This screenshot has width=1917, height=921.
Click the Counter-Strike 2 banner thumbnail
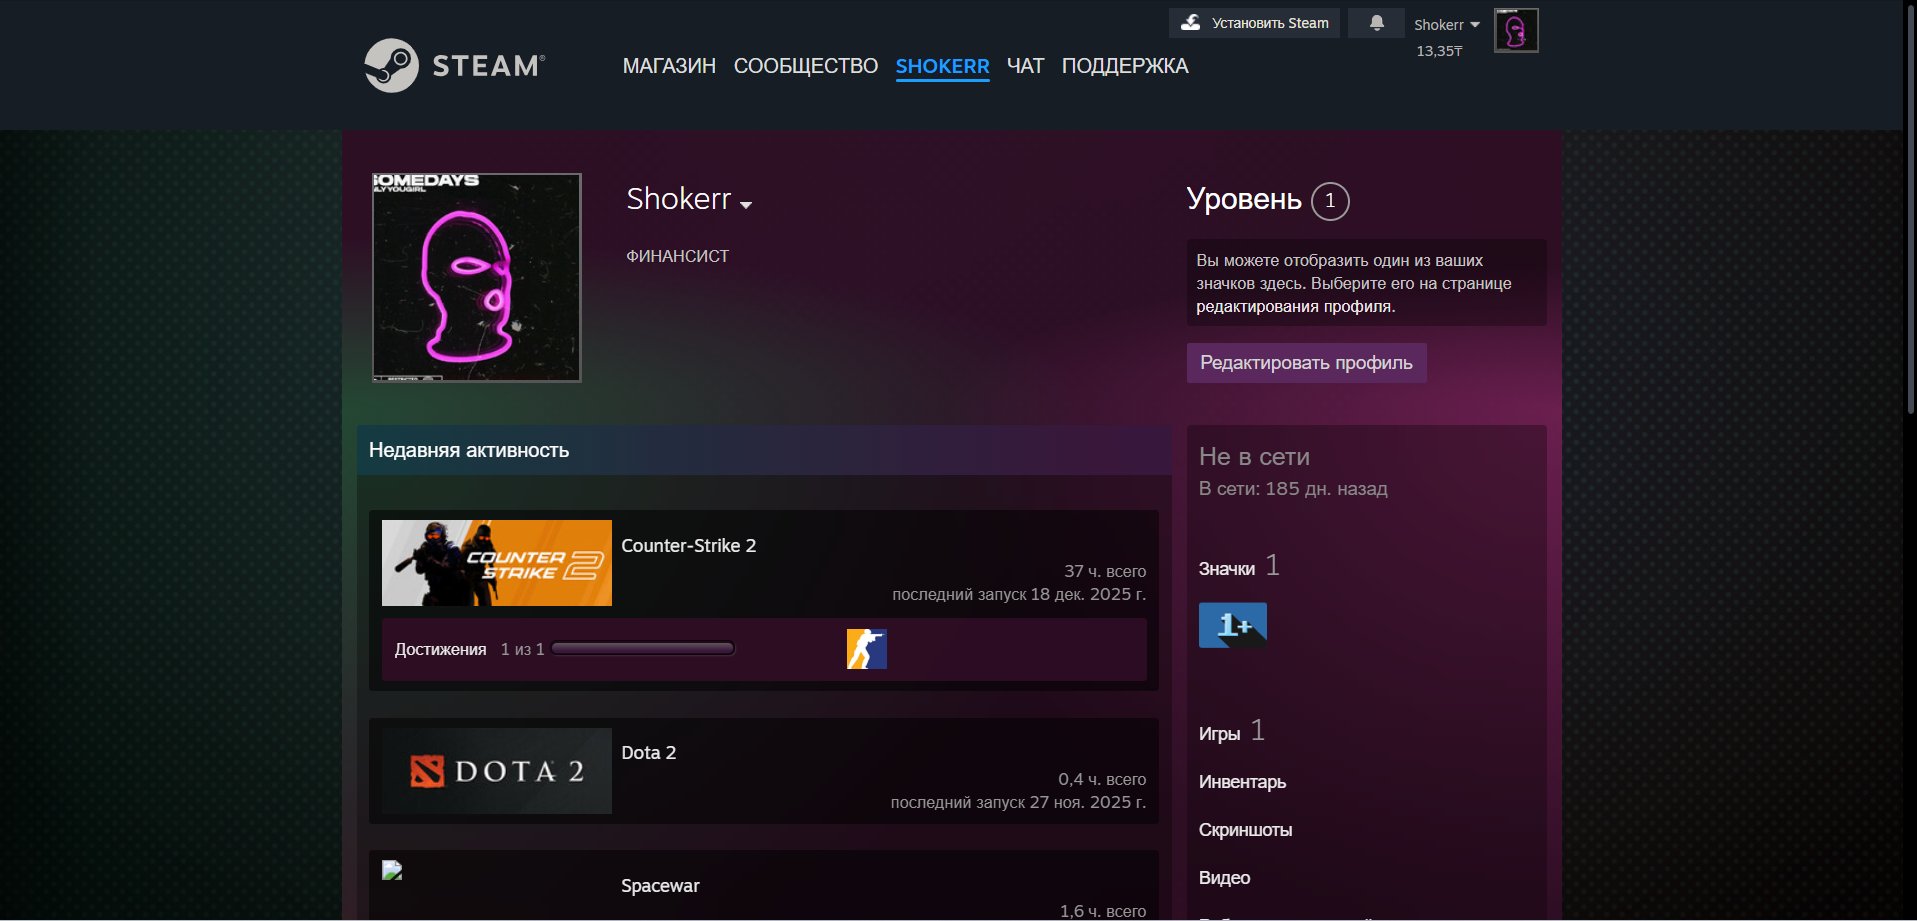497,563
